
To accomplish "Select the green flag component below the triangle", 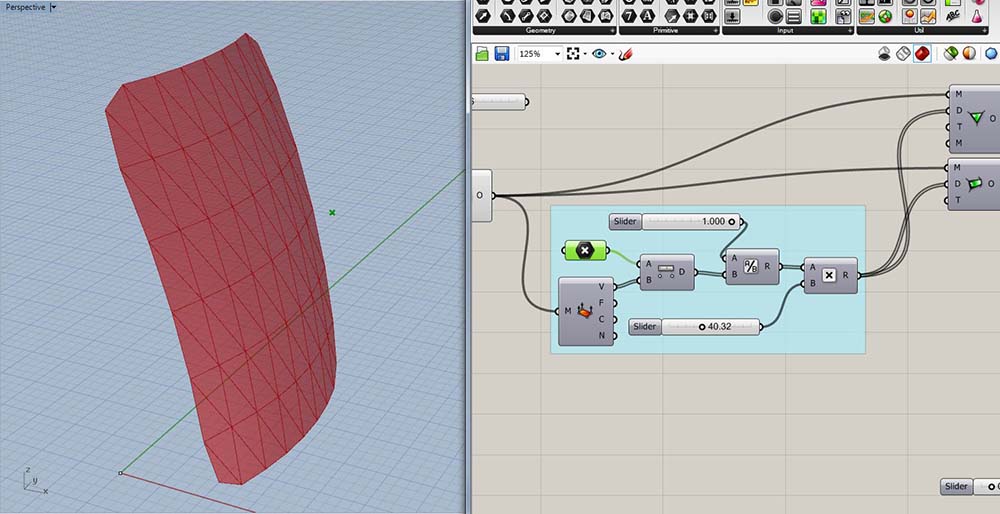I will tap(976, 184).
